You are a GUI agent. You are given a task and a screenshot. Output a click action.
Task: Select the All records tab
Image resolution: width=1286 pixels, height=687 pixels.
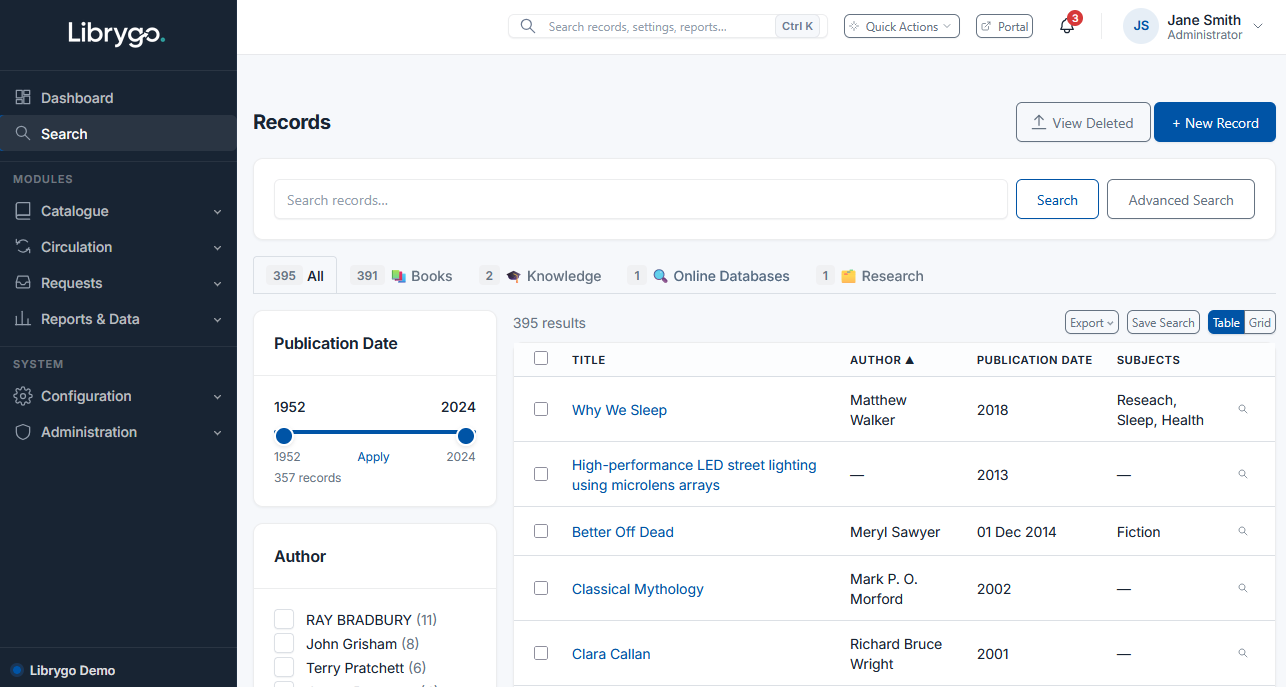(x=295, y=275)
